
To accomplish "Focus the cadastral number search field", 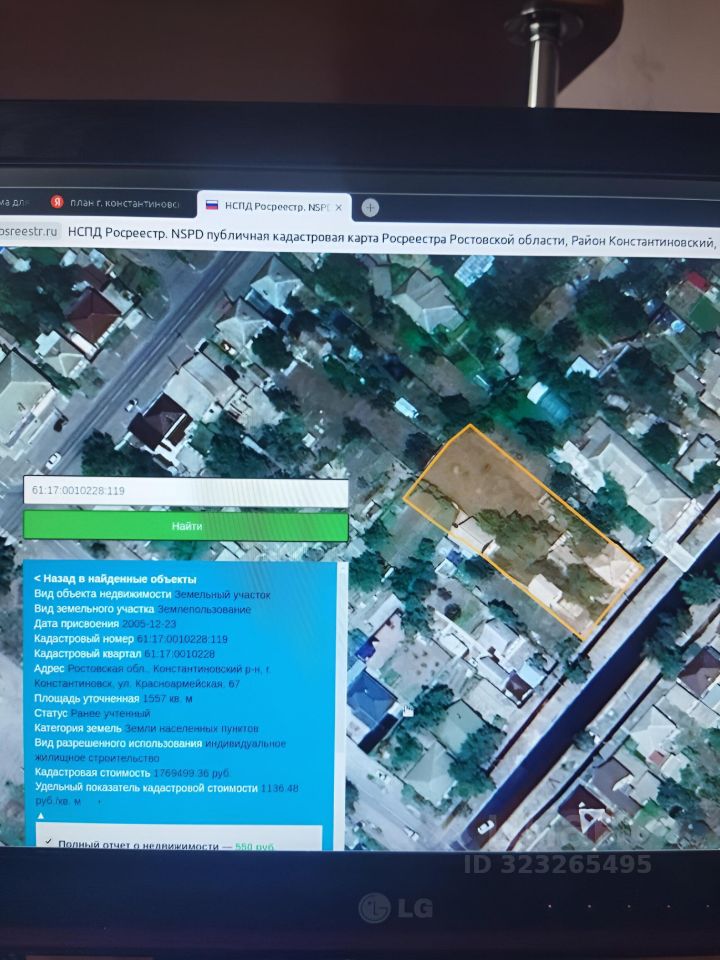I will tap(186, 491).
